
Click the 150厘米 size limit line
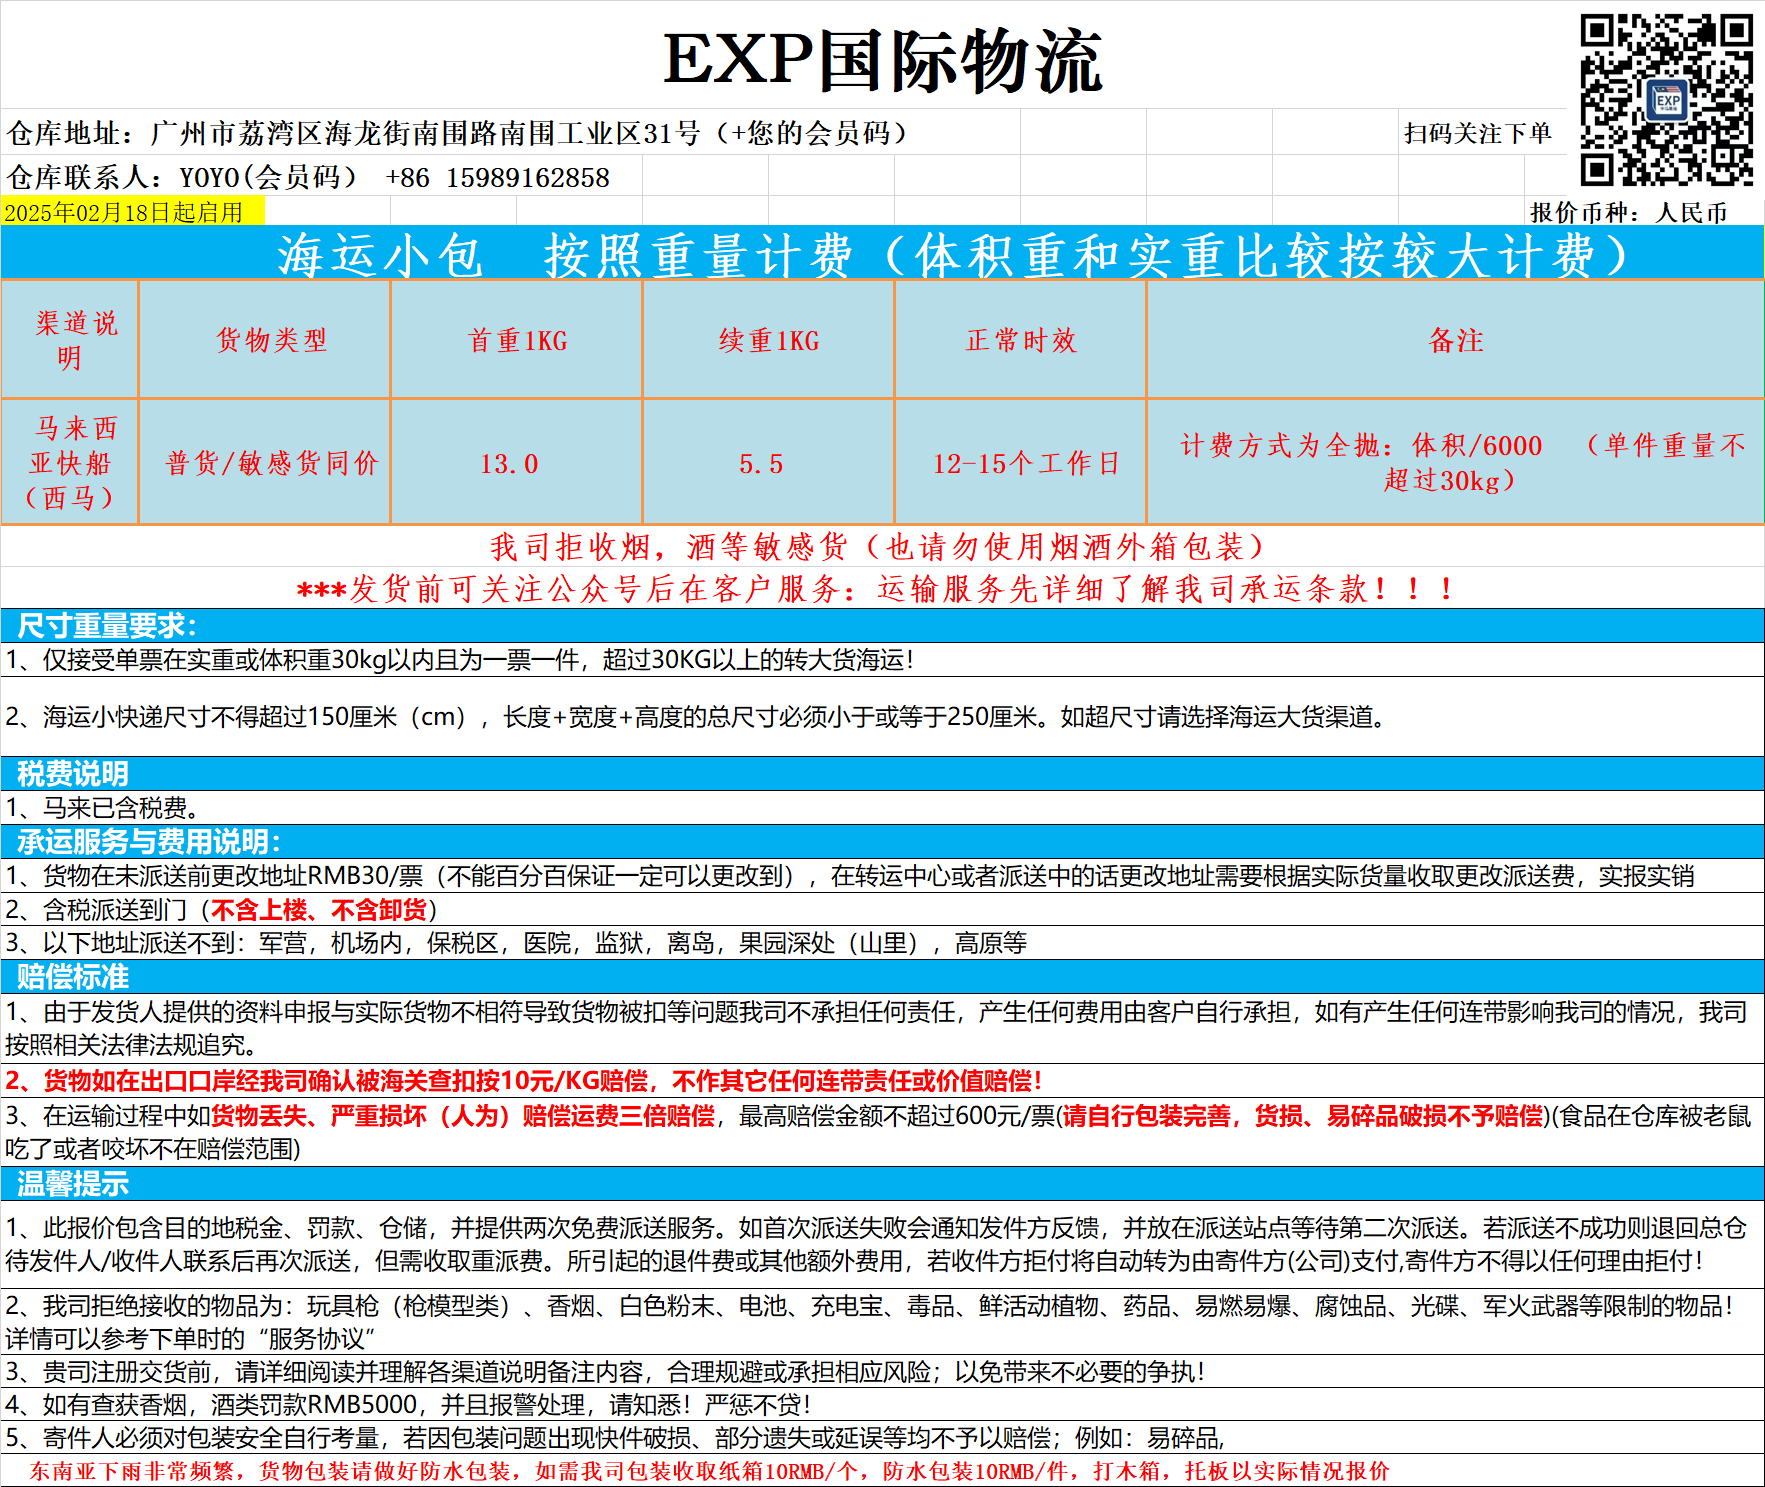point(882,717)
